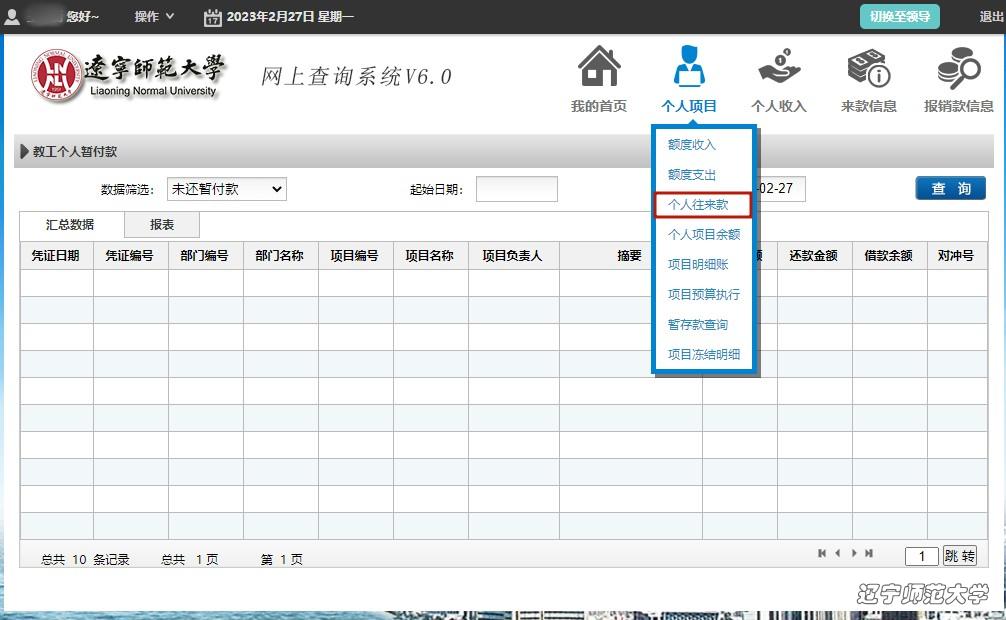Click the 起始日期 start date input field
The height and width of the screenshot is (620, 1006).
[516, 189]
